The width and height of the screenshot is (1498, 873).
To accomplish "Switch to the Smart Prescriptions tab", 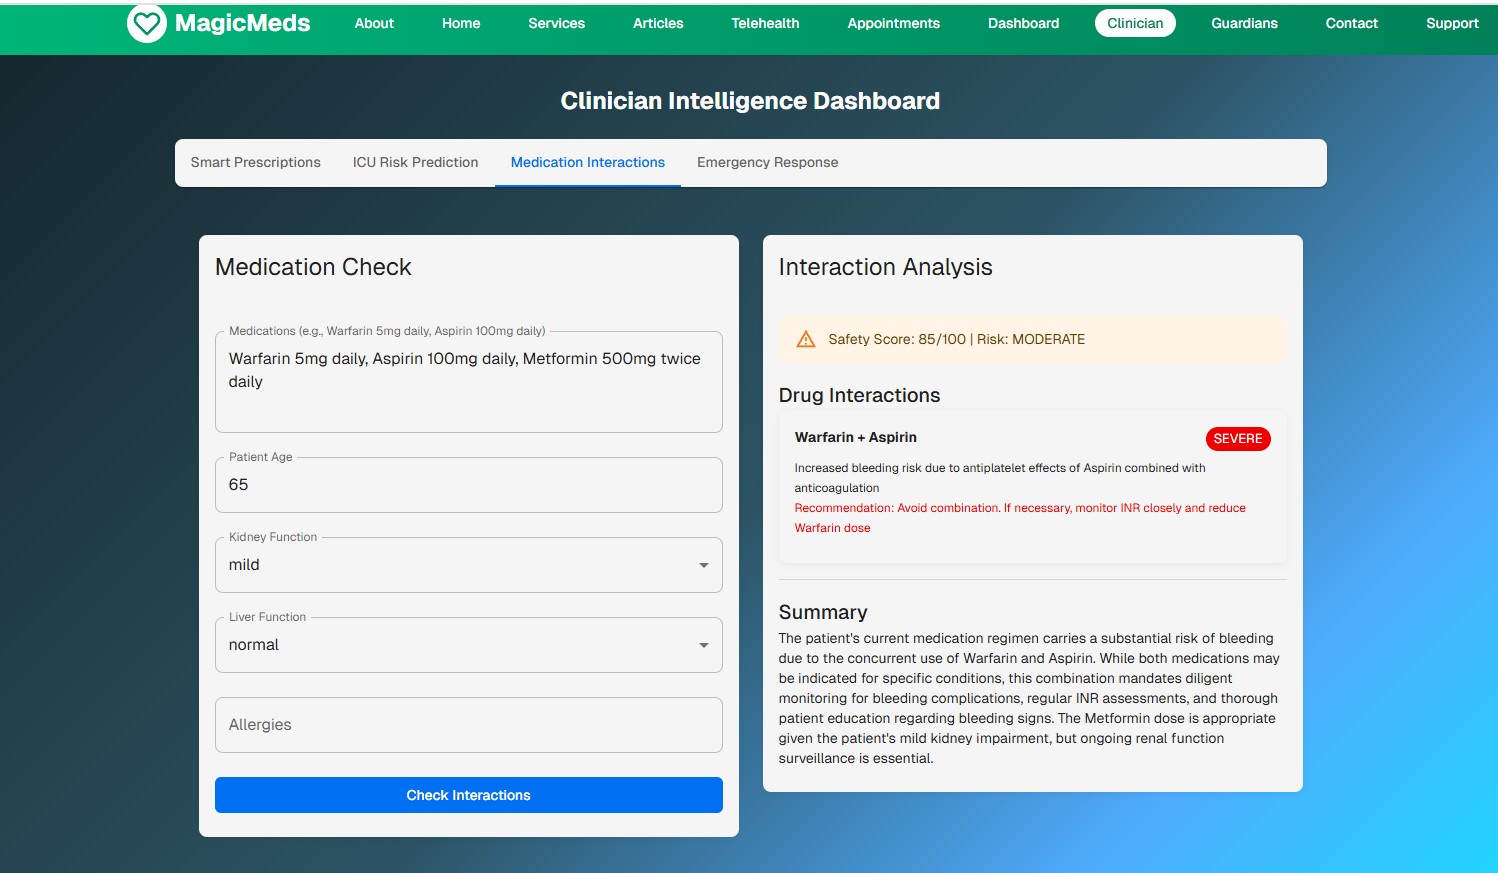I will (x=255, y=162).
